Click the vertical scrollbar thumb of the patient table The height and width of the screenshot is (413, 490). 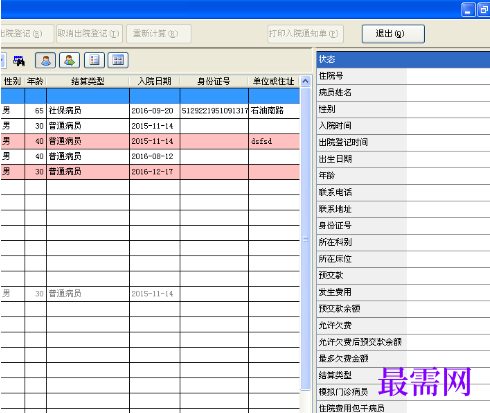click(305, 238)
